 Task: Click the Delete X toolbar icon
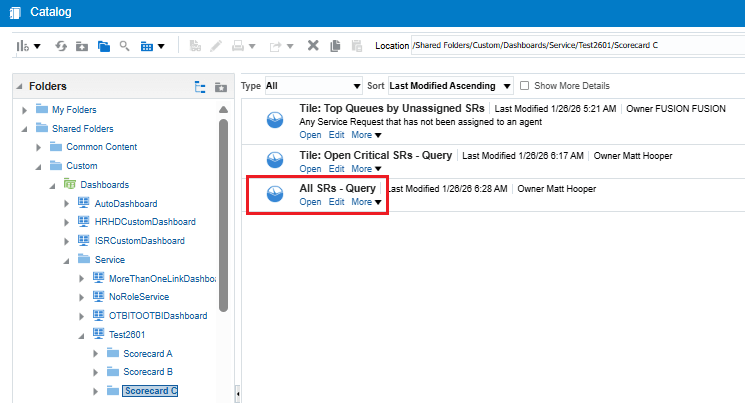(x=313, y=46)
